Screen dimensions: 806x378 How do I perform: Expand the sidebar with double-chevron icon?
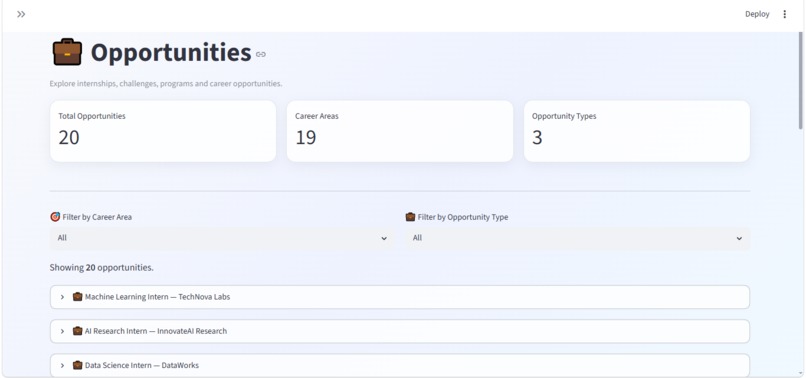click(x=21, y=14)
